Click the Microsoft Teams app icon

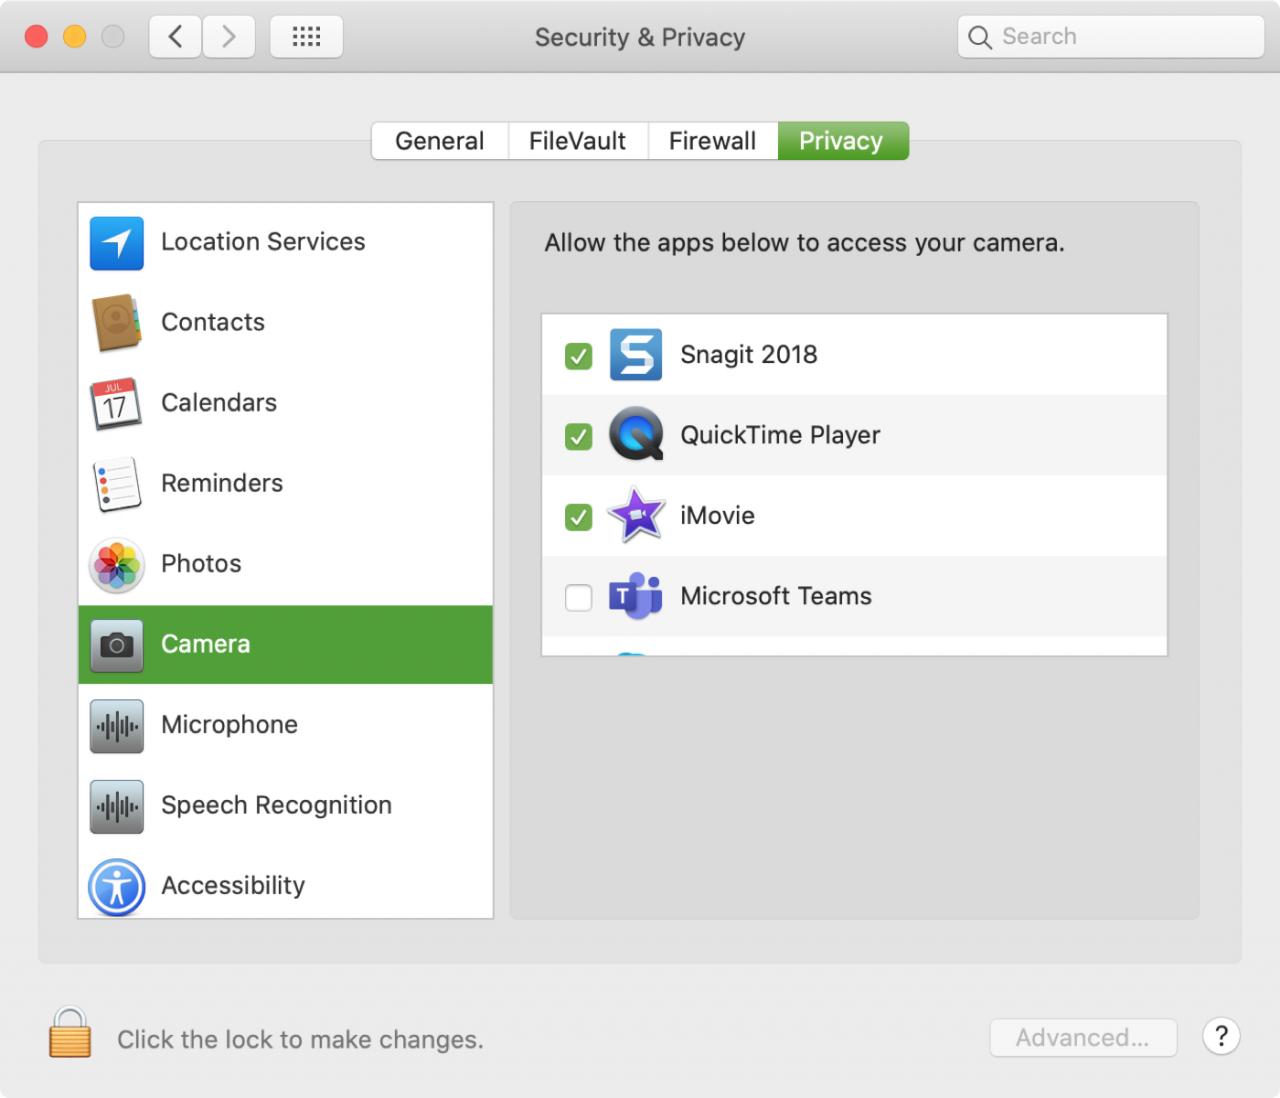636,596
